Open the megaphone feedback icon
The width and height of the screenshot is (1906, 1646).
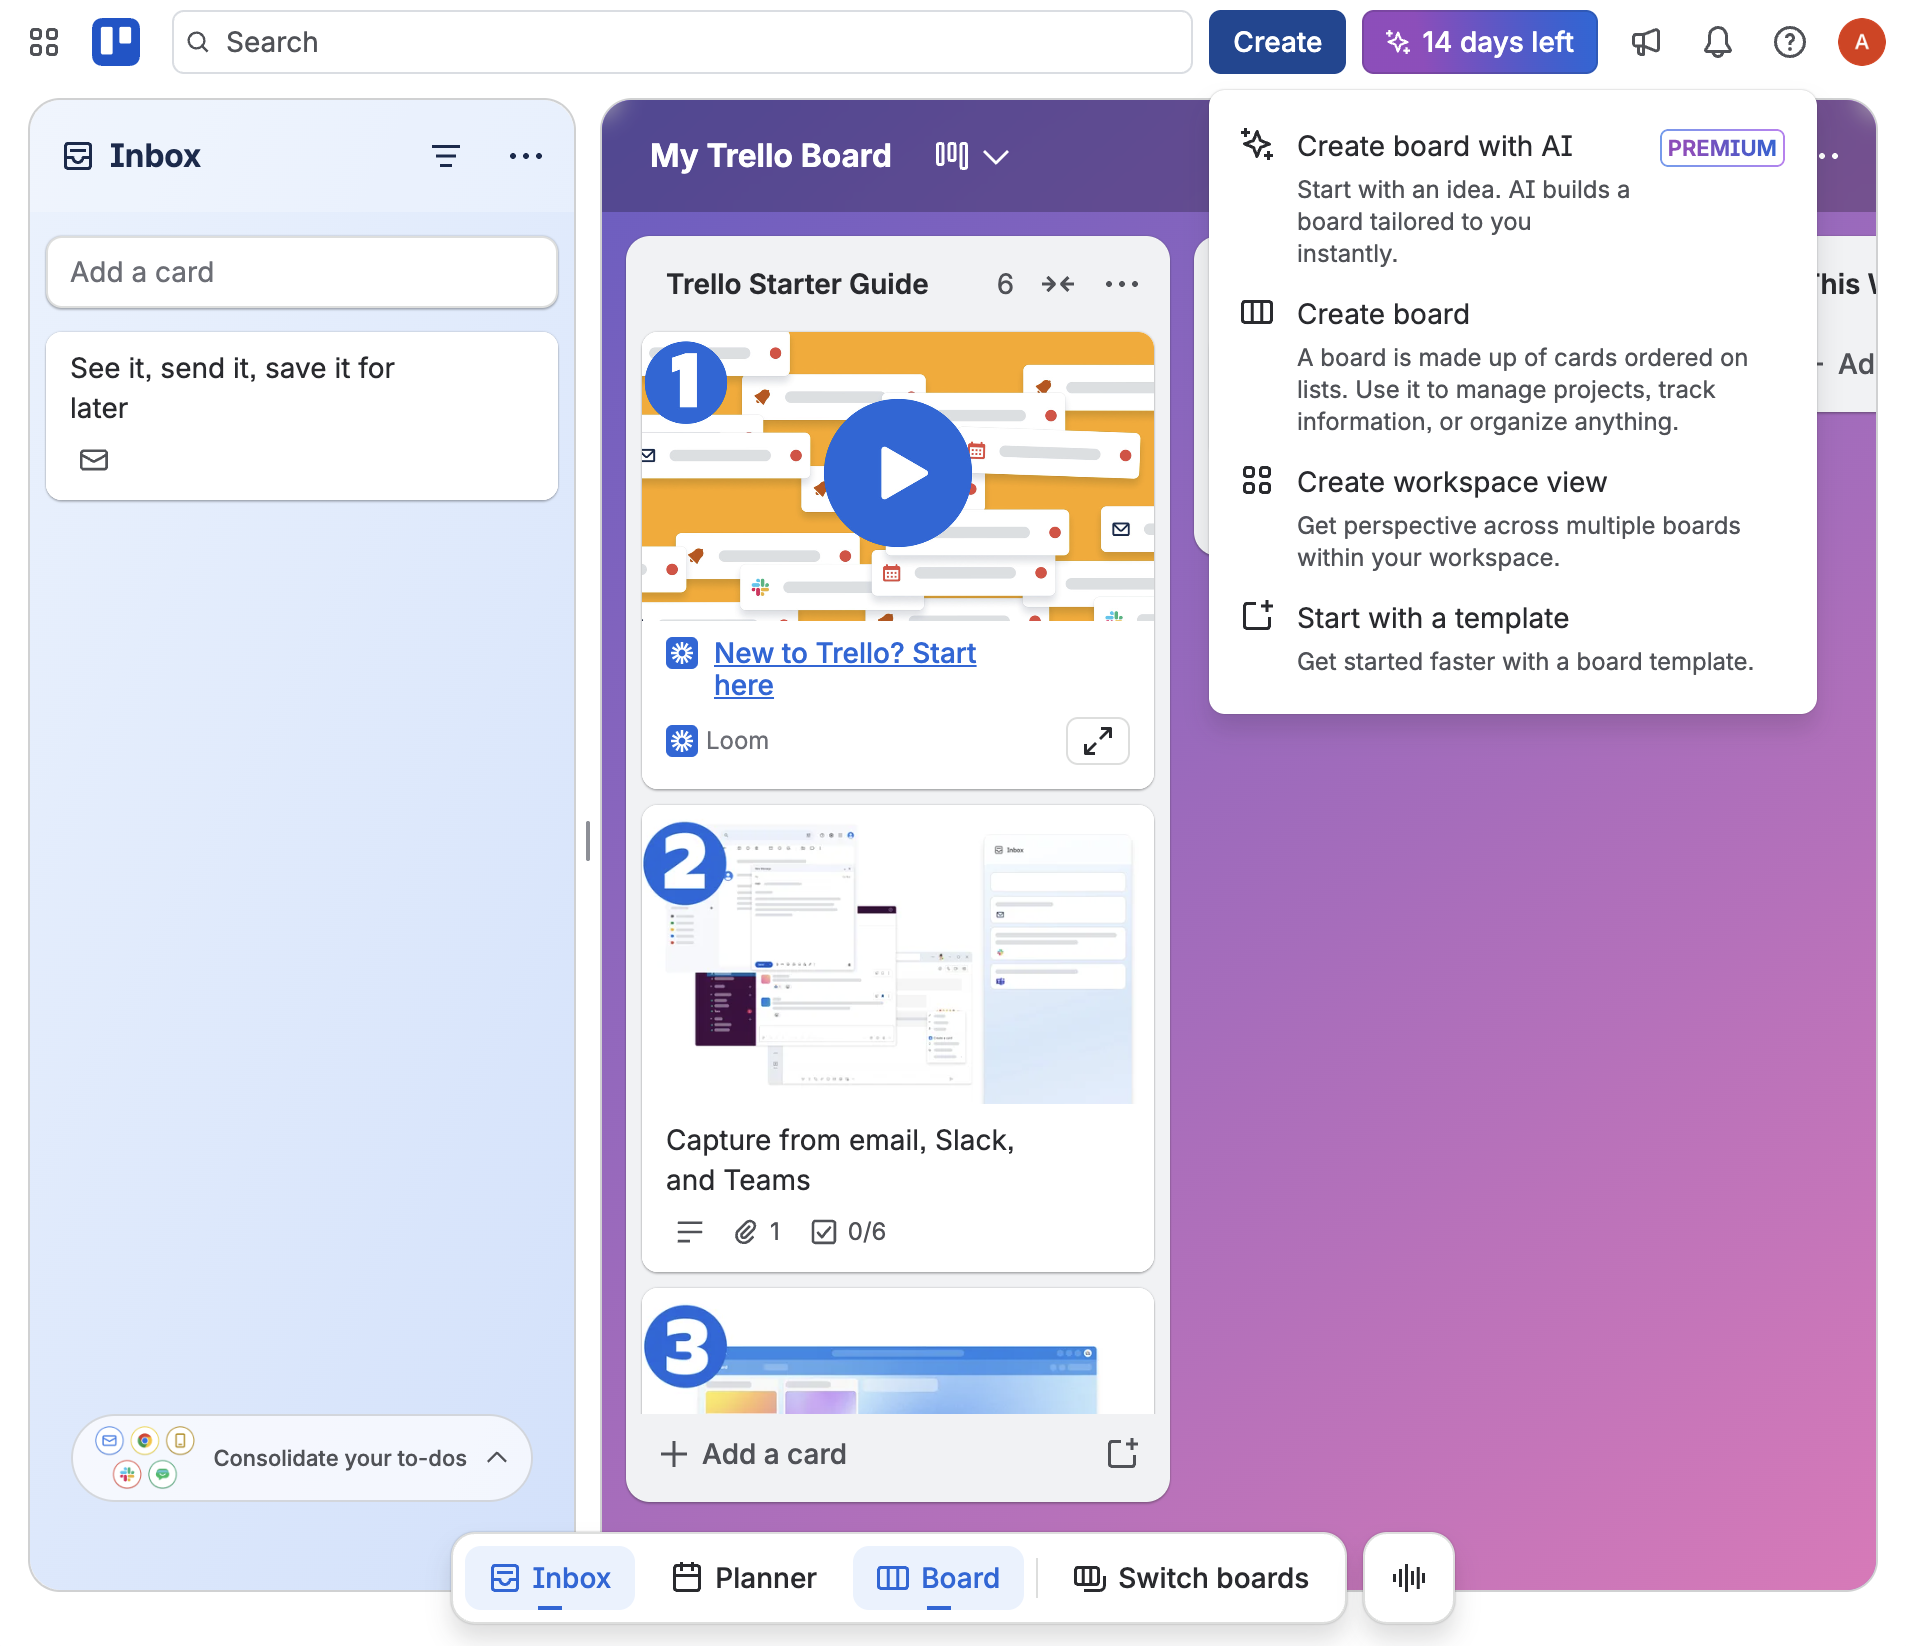click(1646, 42)
